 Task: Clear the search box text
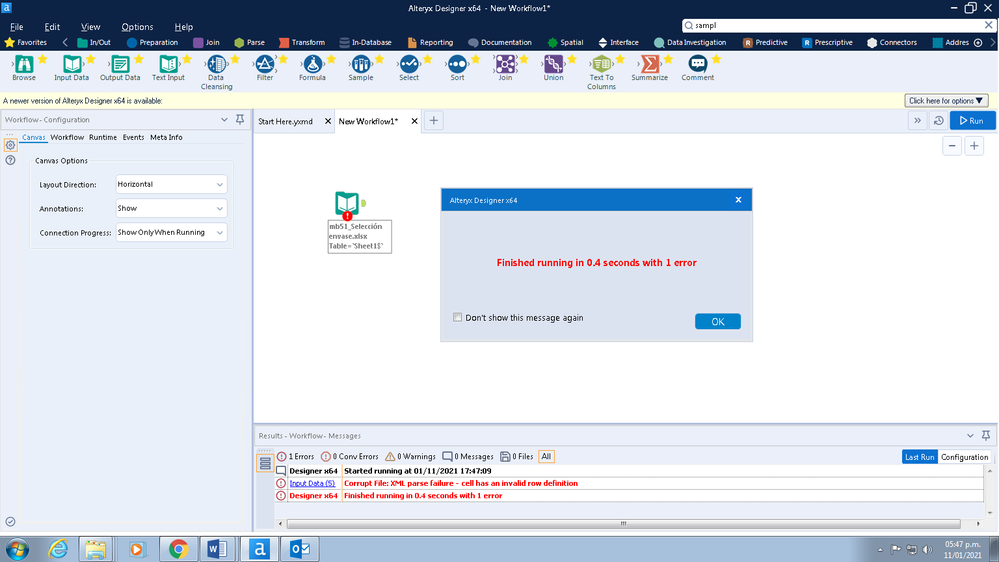[988, 25]
